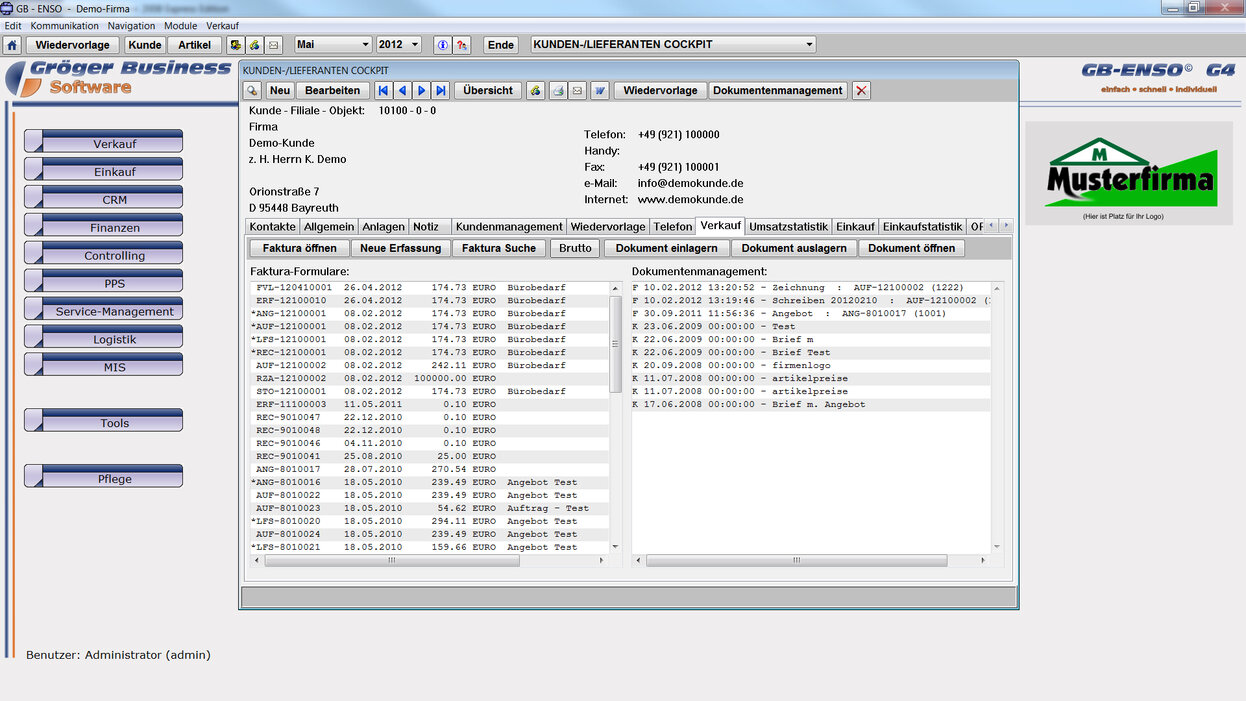Click Faktura öffnen button
This screenshot has height=701, width=1246.
click(x=299, y=248)
